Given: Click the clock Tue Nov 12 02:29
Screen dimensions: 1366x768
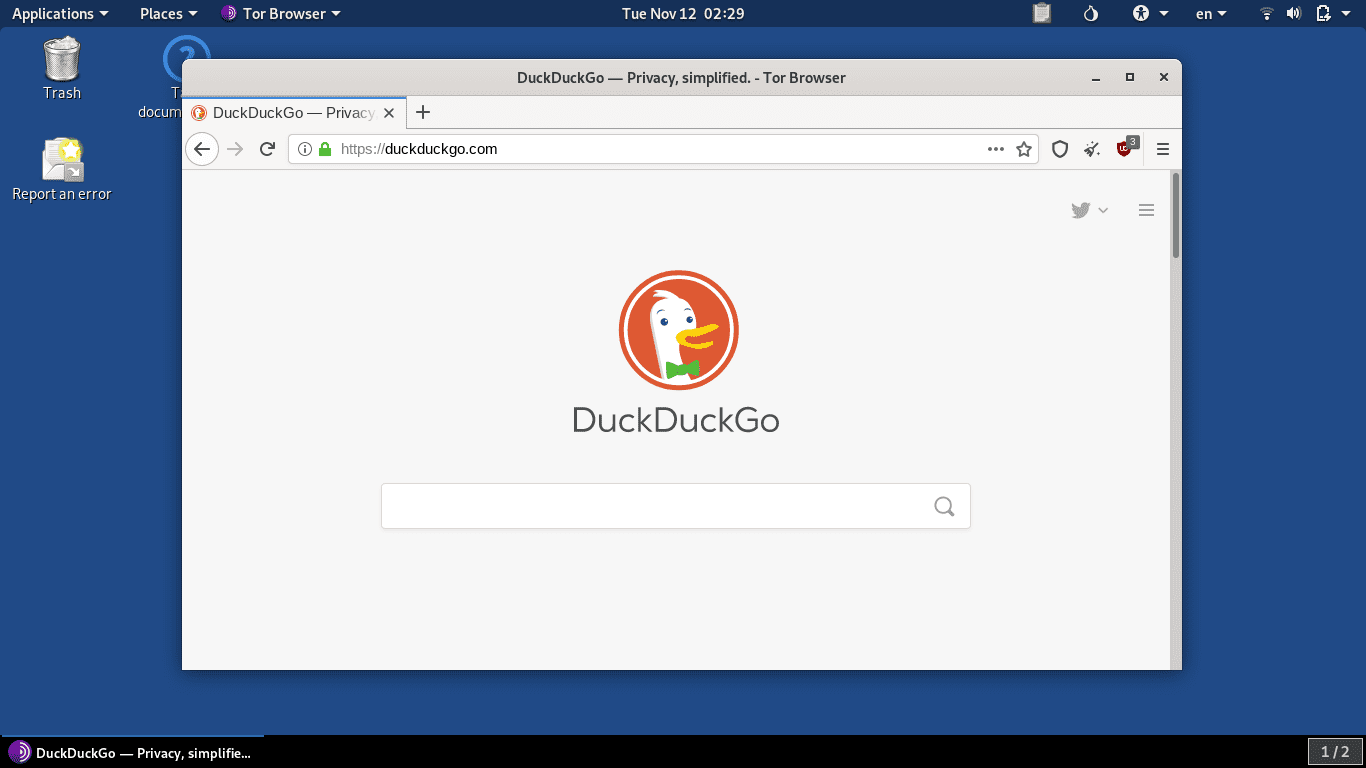Looking at the screenshot, I should tap(683, 13).
